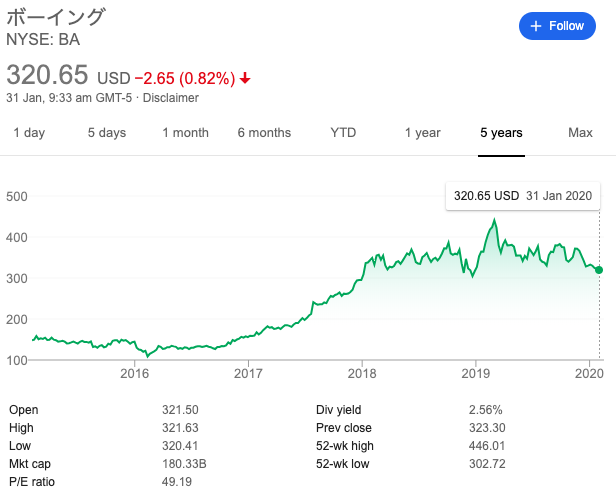The image size is (616, 494).
Task: Click the Mkt cap value 180.33B
Action: (184, 464)
